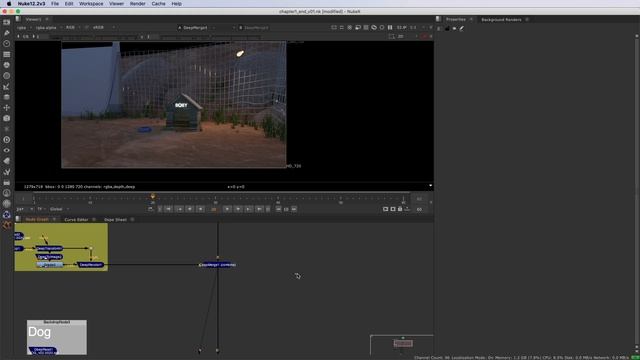Open the Channel nodes toolbar menu
This screenshot has width=640, height=360.
click(7, 54)
